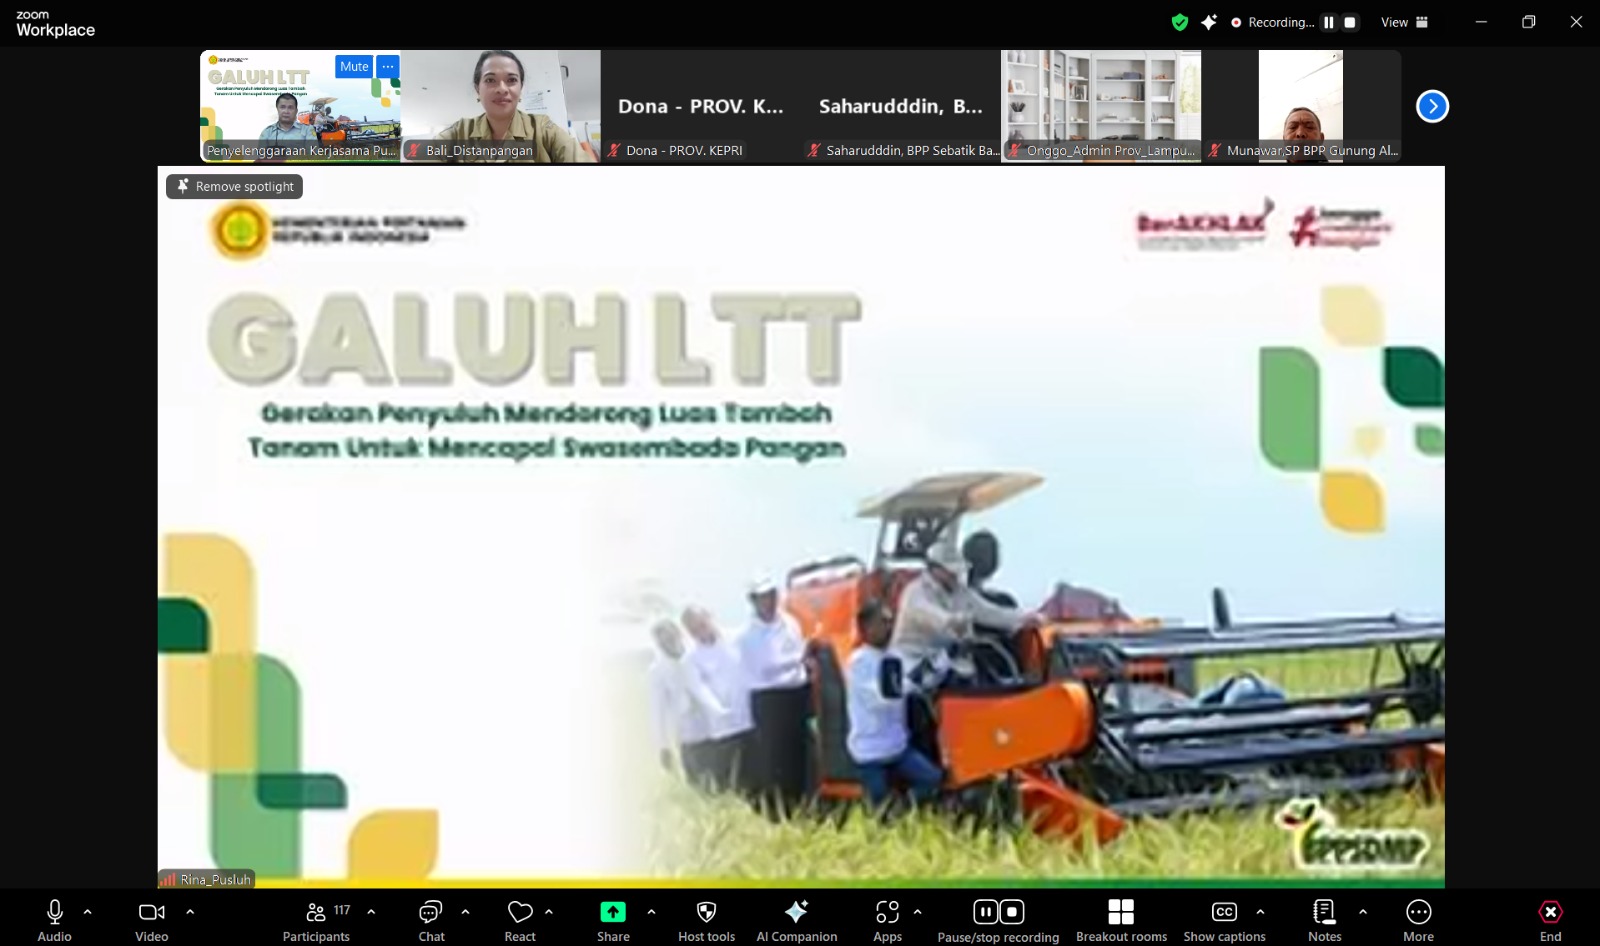Expand the audio options arrow
The width and height of the screenshot is (1600, 946).
tap(88, 911)
